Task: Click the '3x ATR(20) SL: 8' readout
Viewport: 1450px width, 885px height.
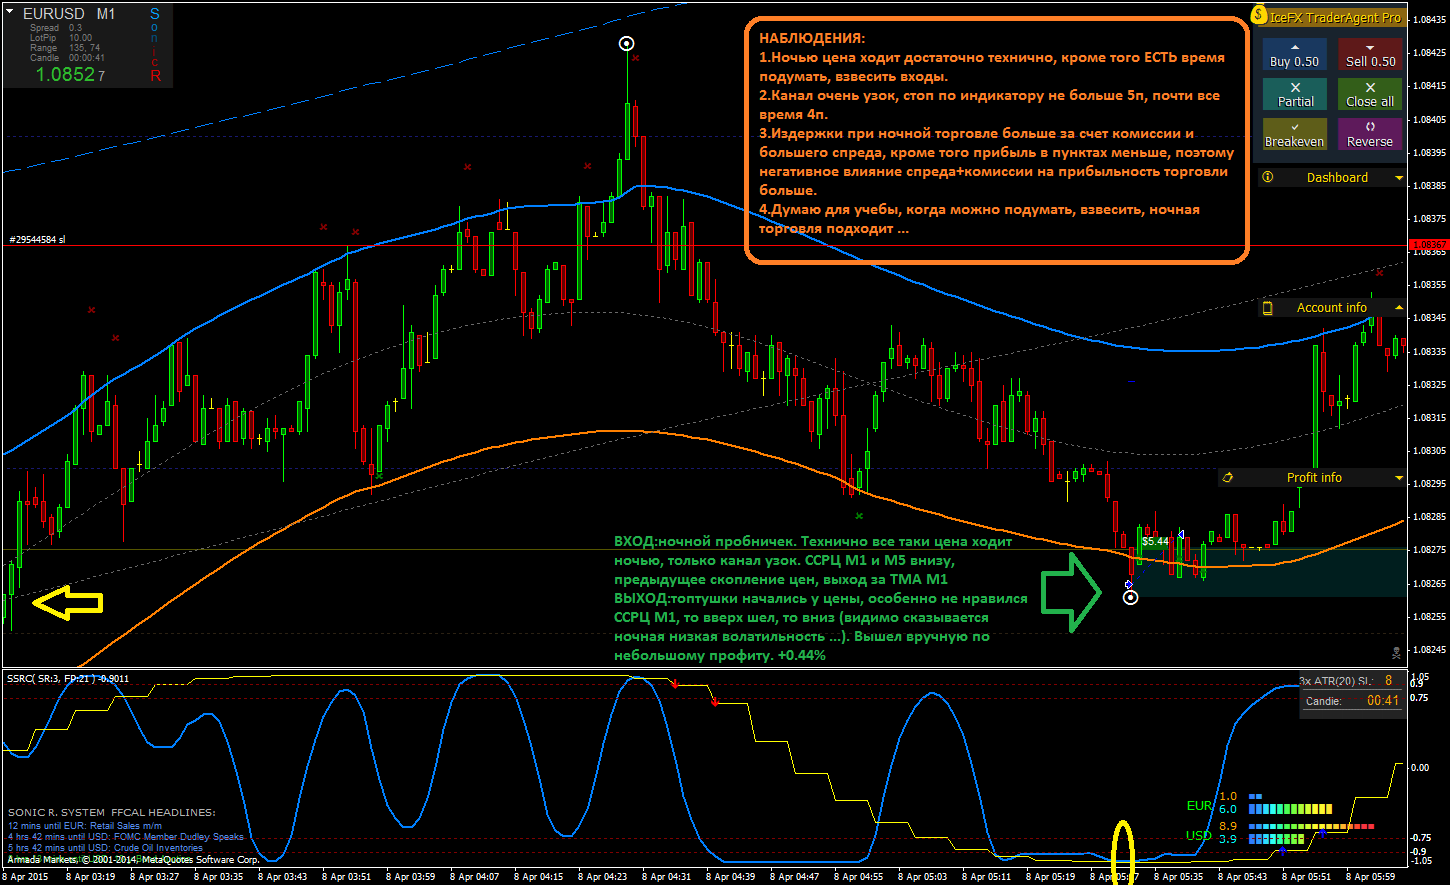Action: pyautogui.click(x=1346, y=681)
